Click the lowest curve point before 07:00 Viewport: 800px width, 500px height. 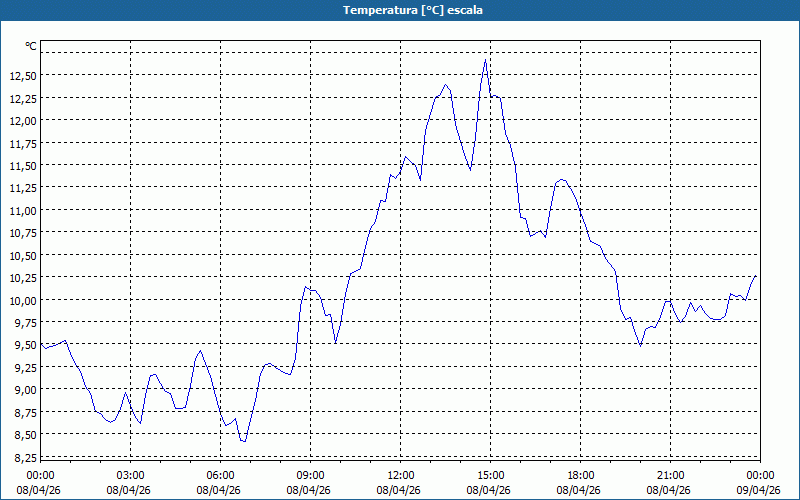click(244, 441)
